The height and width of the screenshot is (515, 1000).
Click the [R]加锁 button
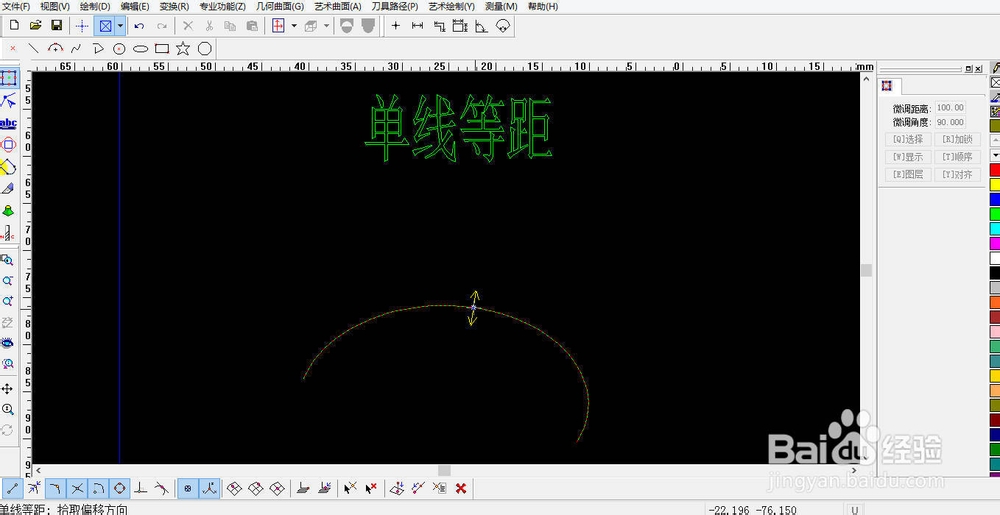tap(957, 139)
